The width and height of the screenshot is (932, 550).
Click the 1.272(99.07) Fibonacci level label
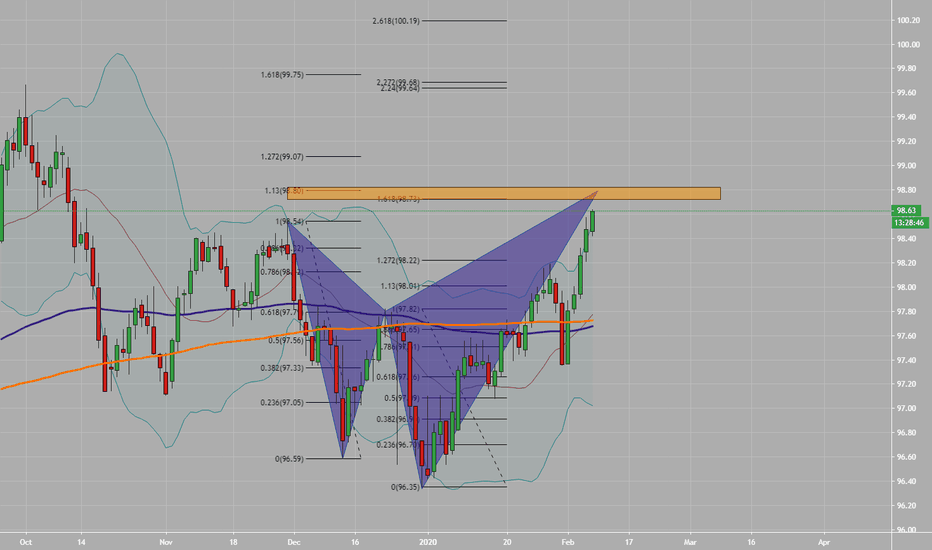pos(282,157)
